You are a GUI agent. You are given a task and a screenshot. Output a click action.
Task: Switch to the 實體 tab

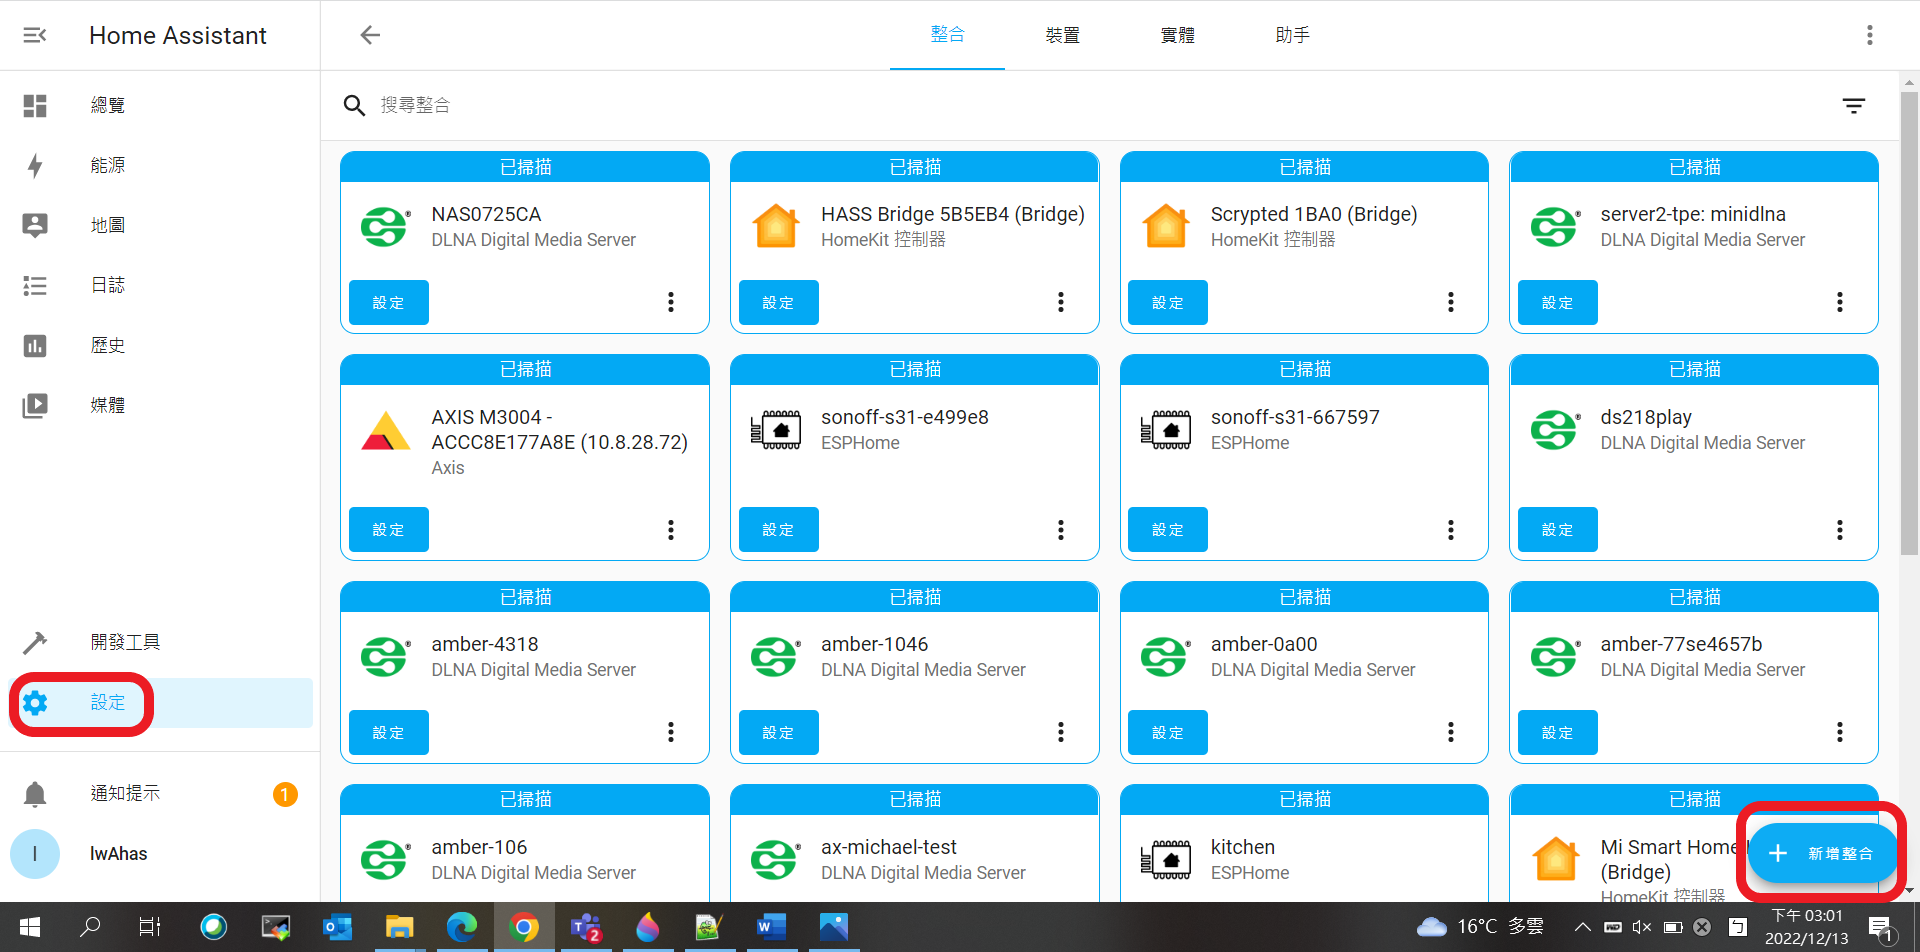click(1177, 35)
